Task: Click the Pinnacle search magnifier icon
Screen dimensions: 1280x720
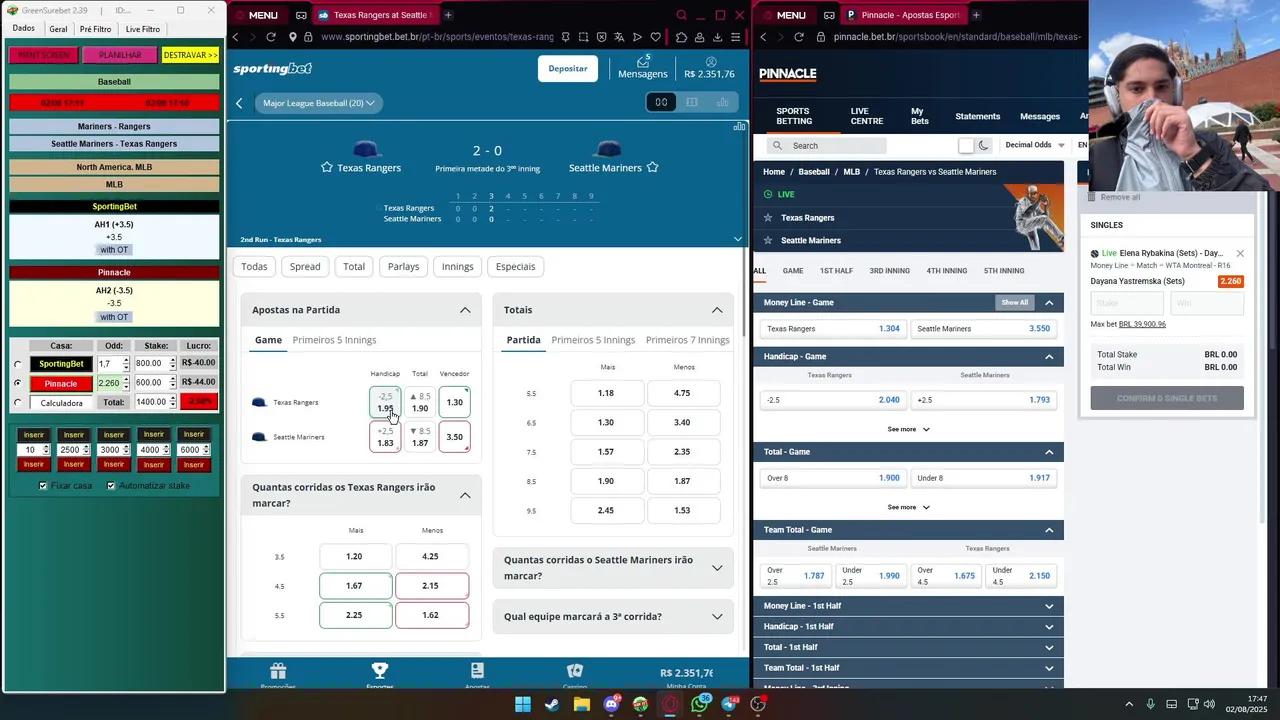Action: (x=777, y=146)
